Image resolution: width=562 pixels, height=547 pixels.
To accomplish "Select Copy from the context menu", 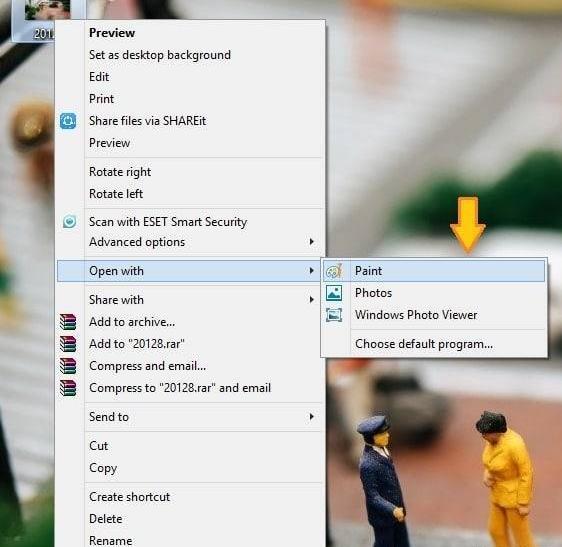I will [x=190, y=468].
